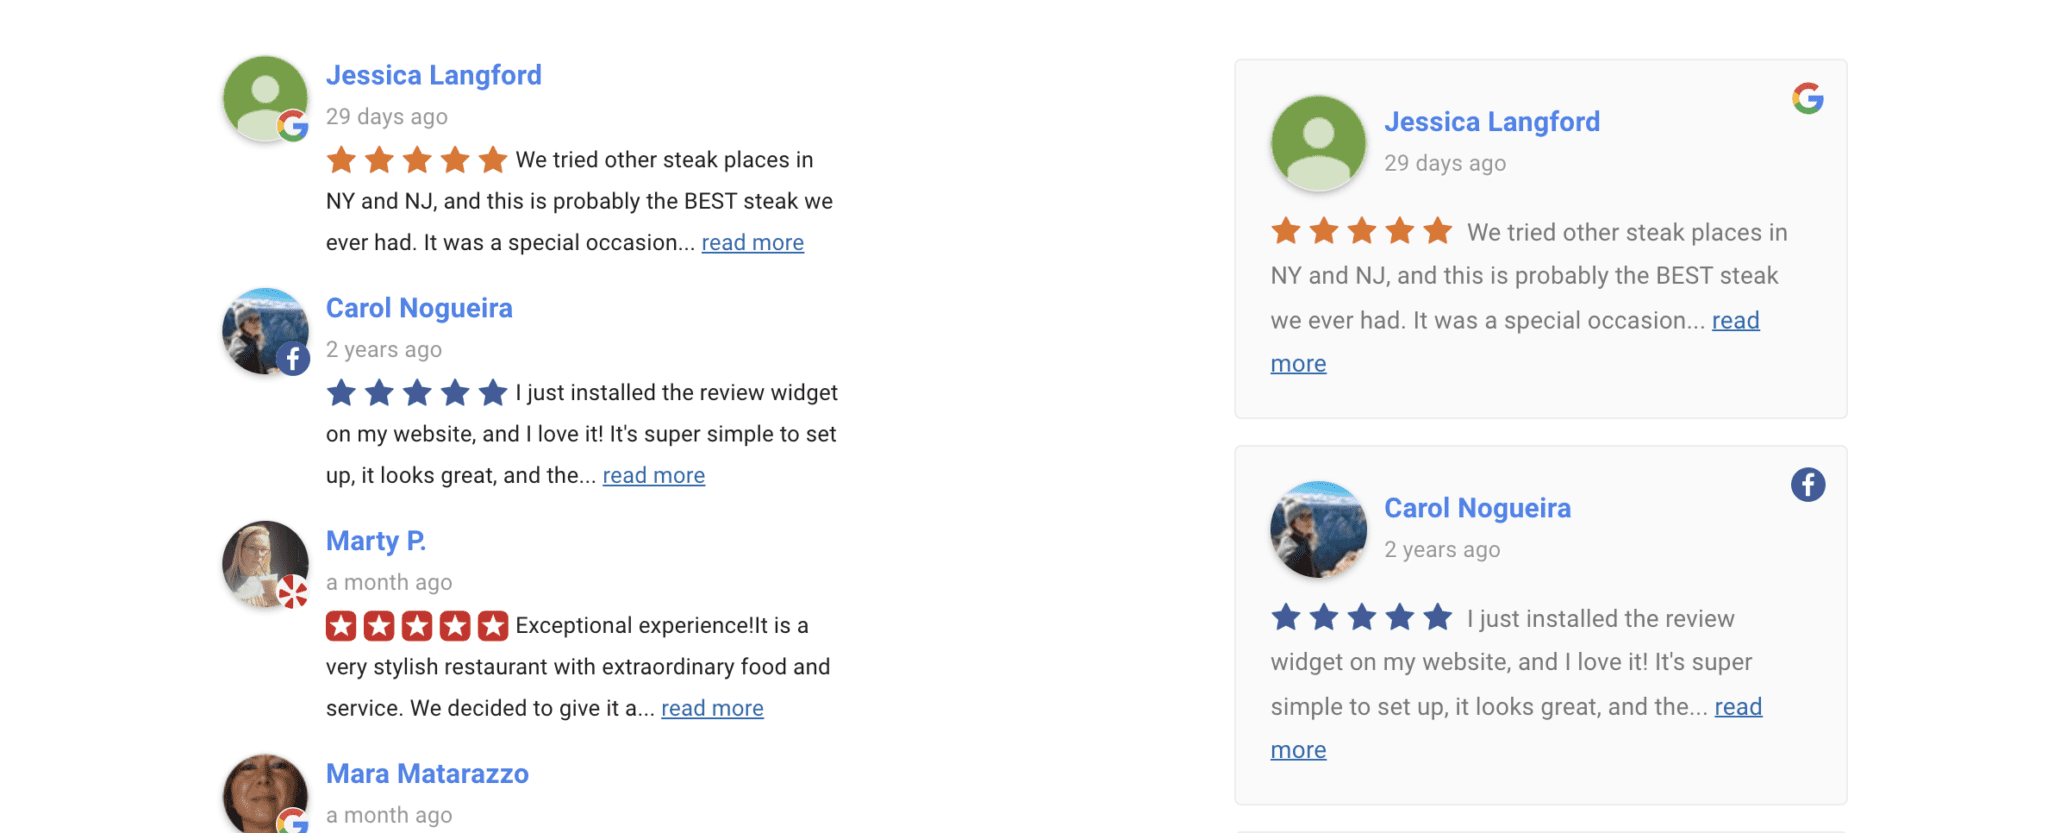Open Jessica Langford's name in left list

[433, 75]
